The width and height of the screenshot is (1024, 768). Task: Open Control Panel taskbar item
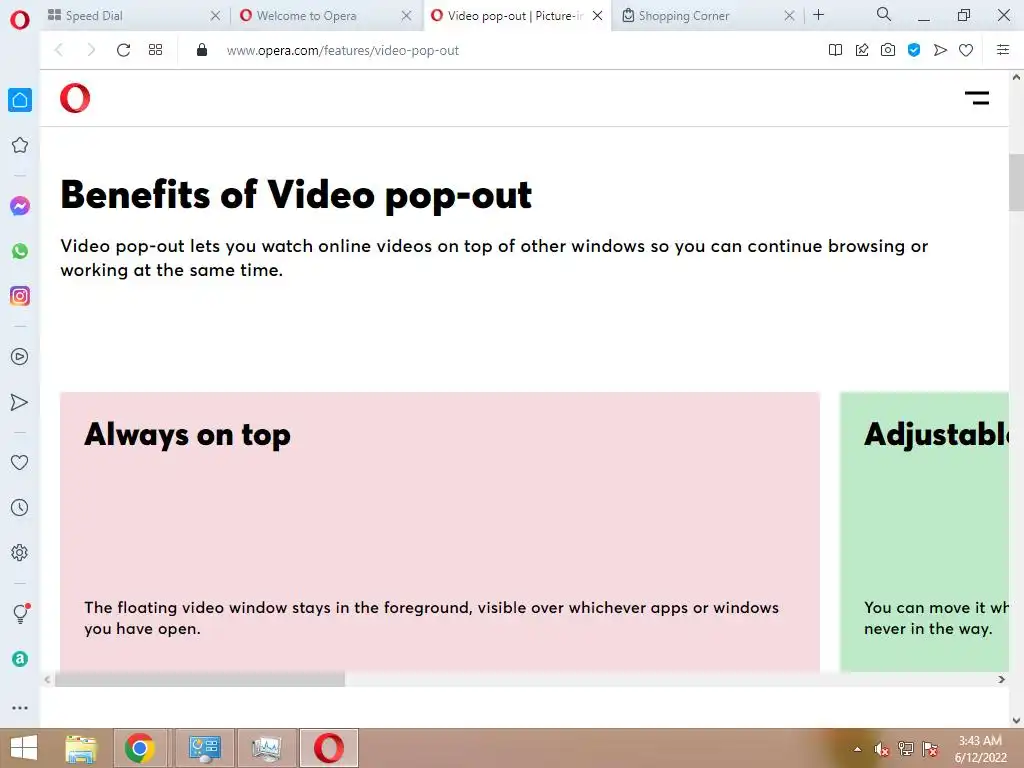(x=204, y=748)
